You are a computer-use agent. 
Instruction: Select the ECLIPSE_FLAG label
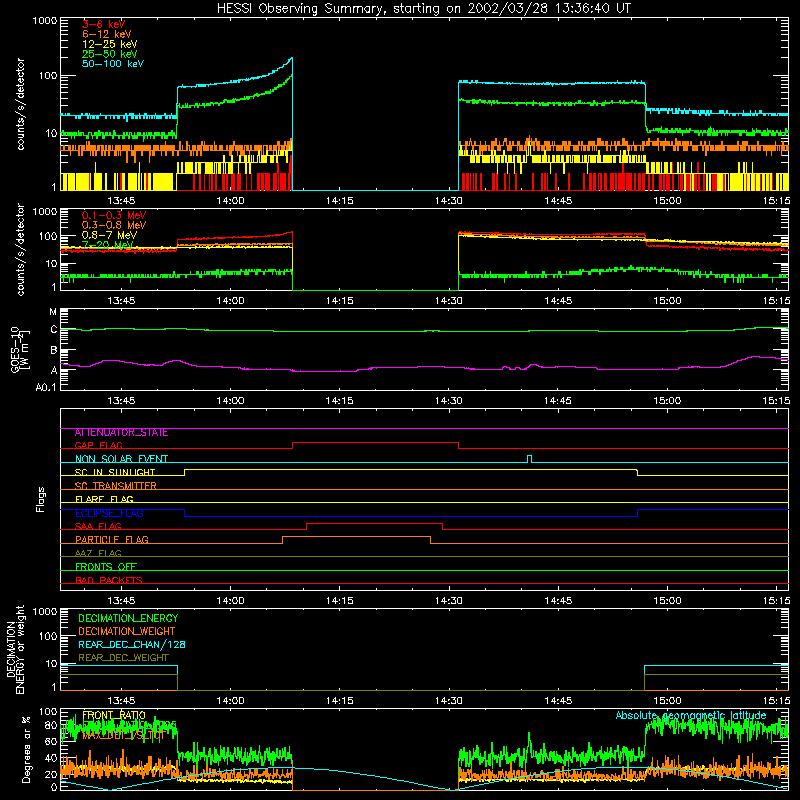109,513
